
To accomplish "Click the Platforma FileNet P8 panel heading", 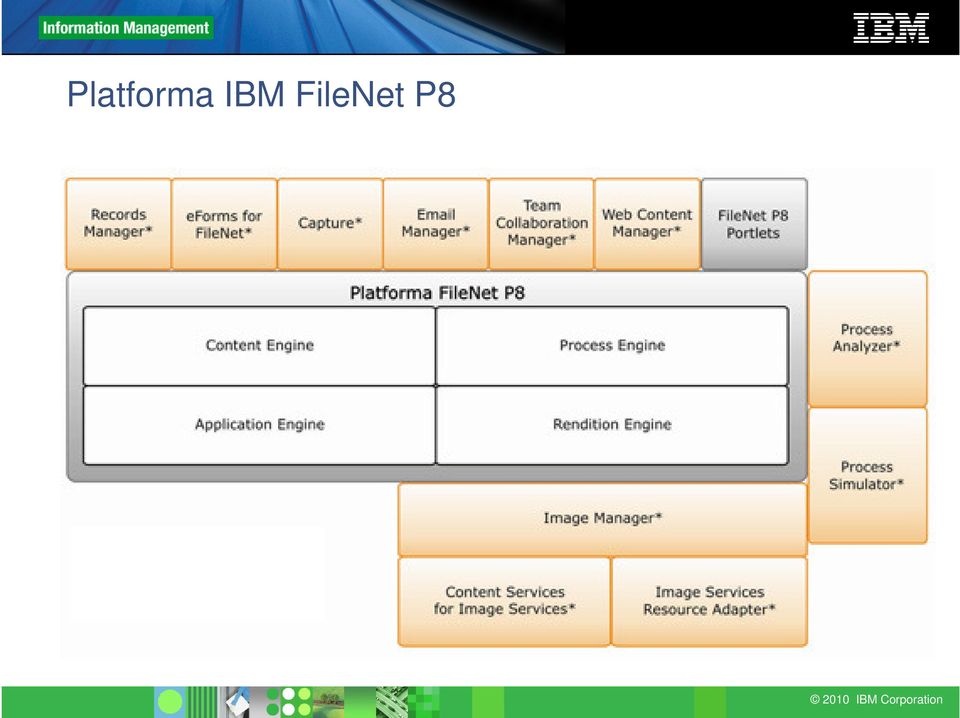I will pyautogui.click(x=437, y=293).
